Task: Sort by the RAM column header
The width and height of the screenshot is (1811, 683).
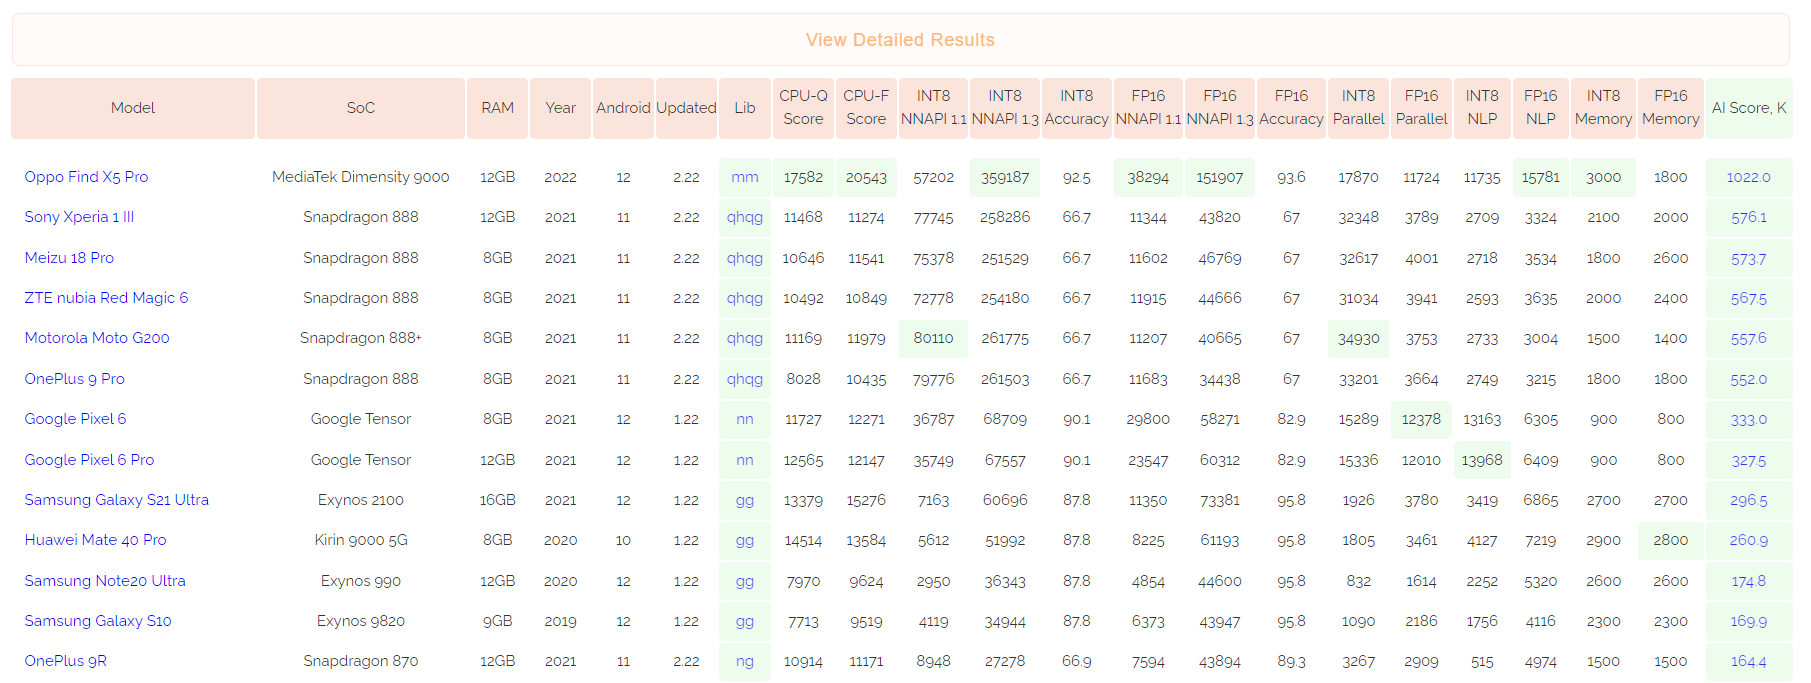Action: tap(498, 108)
